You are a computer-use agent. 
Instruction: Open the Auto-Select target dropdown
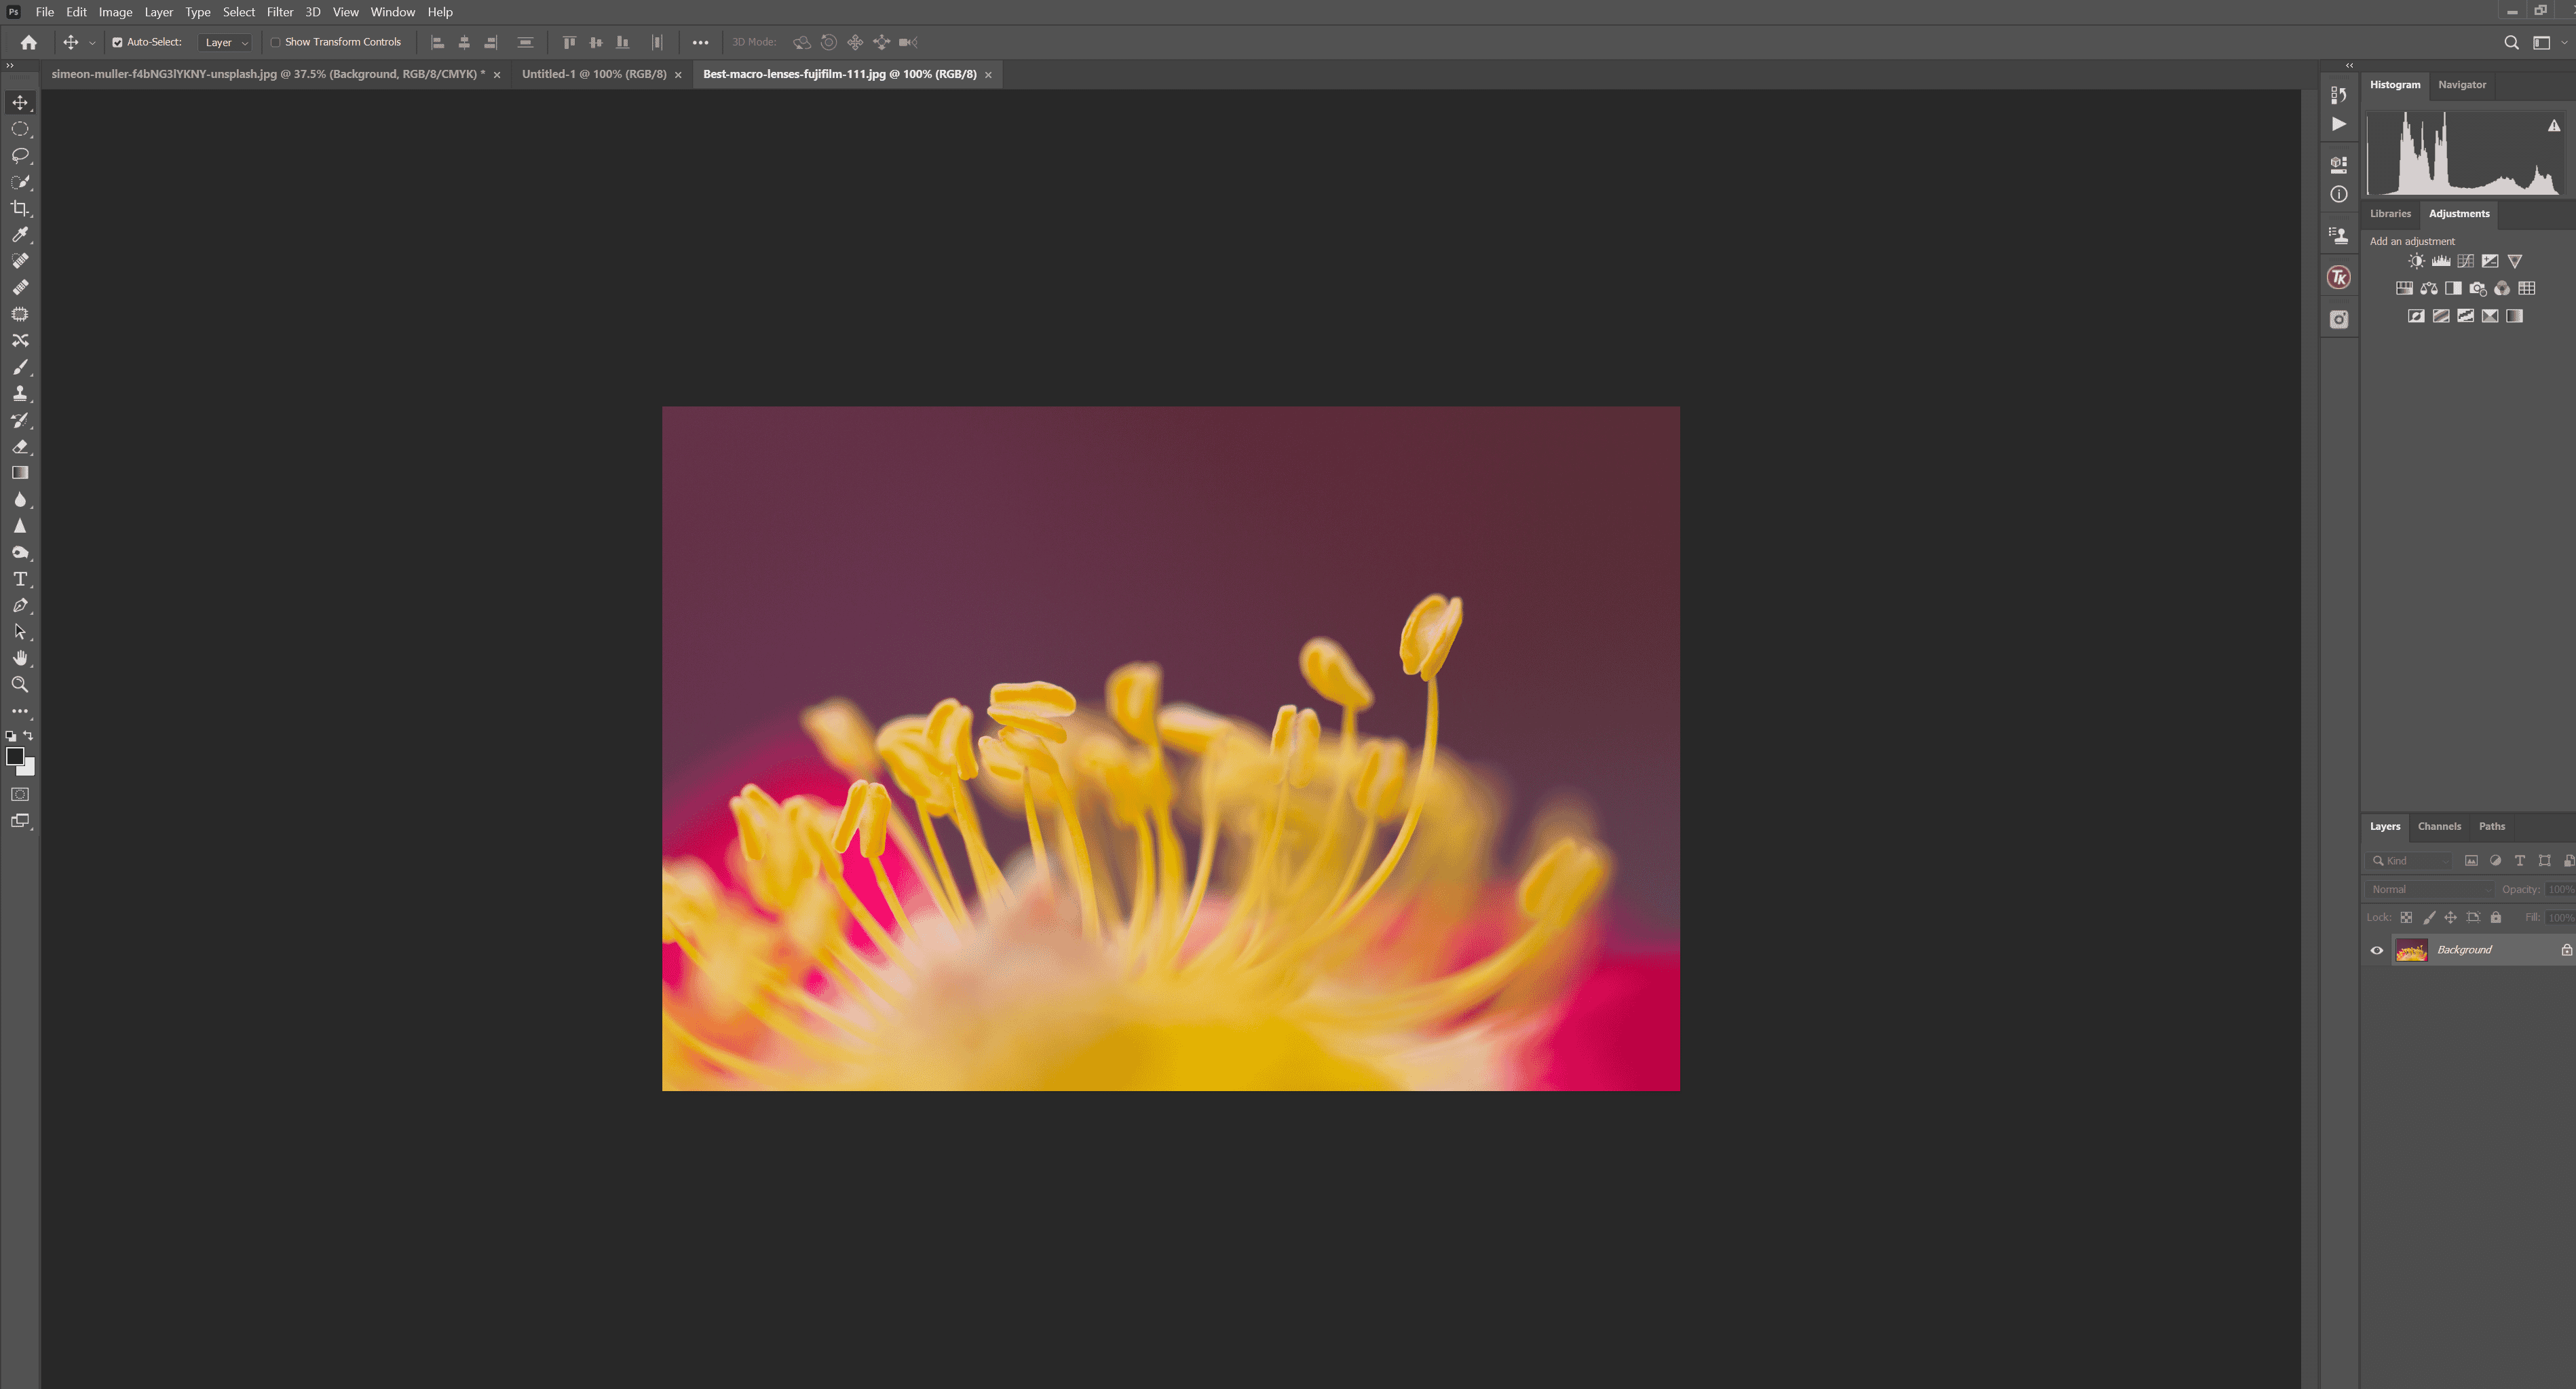tap(226, 42)
